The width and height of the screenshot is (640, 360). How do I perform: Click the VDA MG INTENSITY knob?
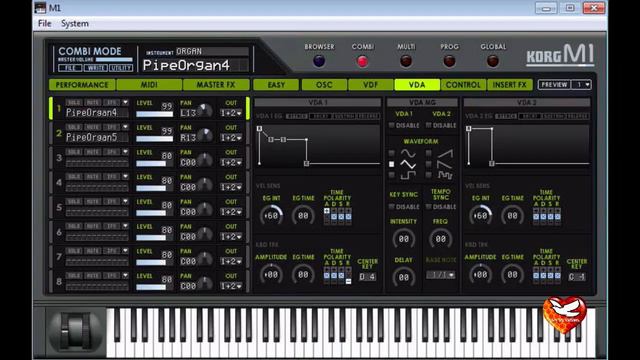(403, 239)
